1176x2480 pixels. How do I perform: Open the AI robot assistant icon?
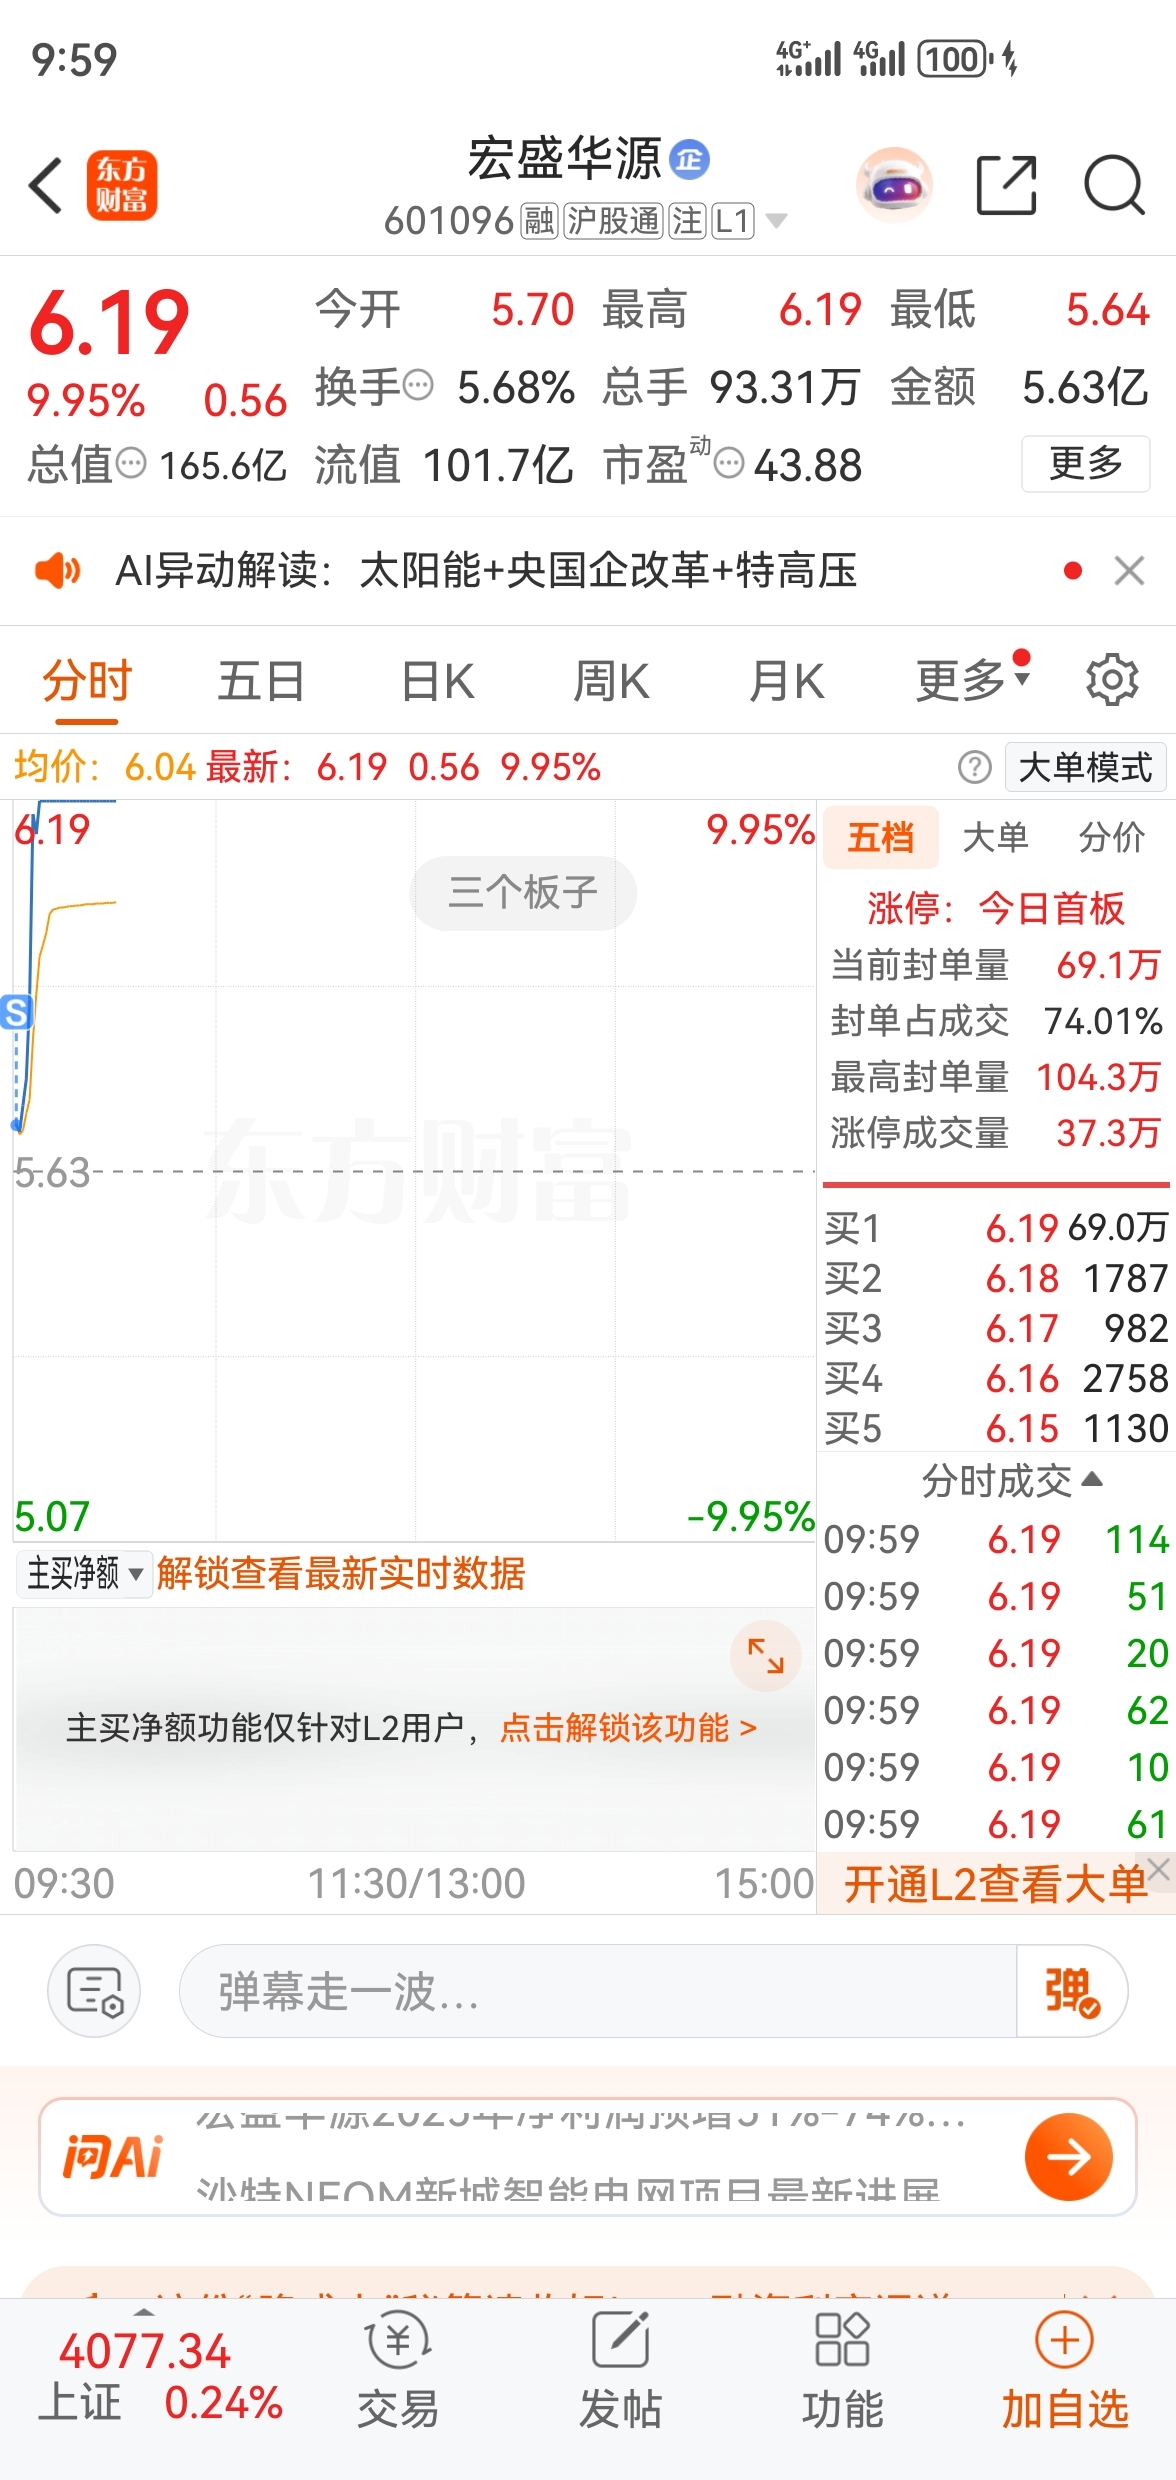[x=894, y=185]
